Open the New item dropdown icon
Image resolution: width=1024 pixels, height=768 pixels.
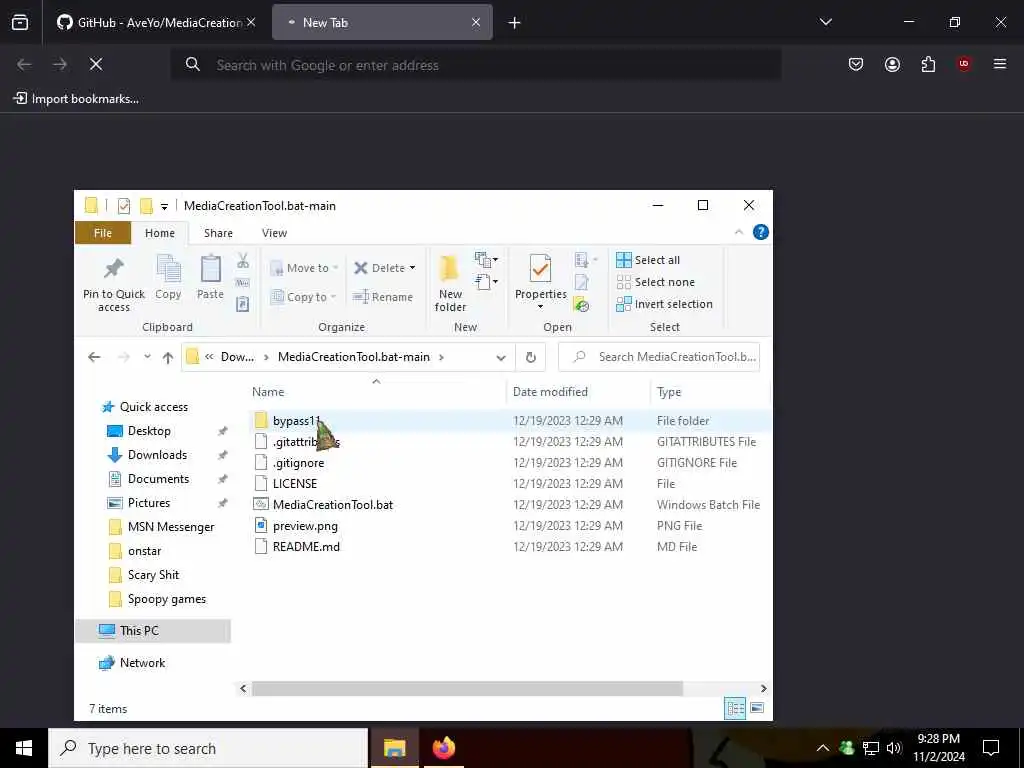486,260
